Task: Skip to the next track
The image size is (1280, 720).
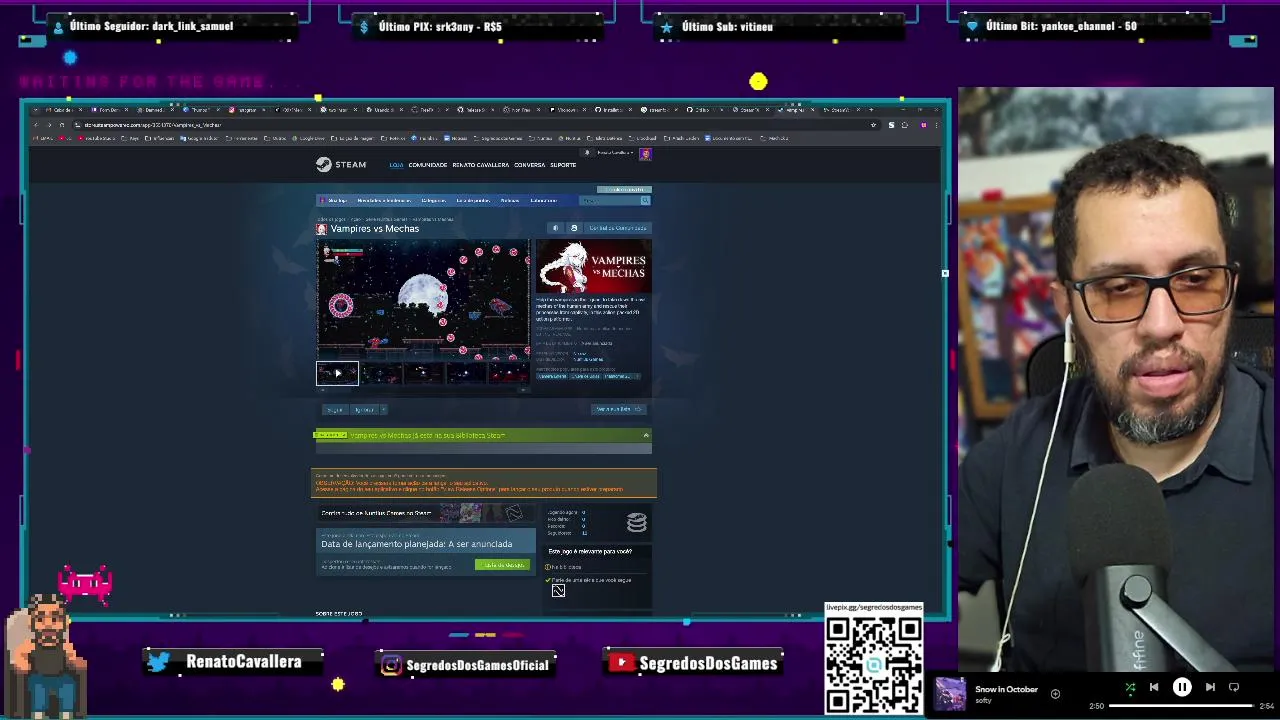Action: click(x=1210, y=687)
